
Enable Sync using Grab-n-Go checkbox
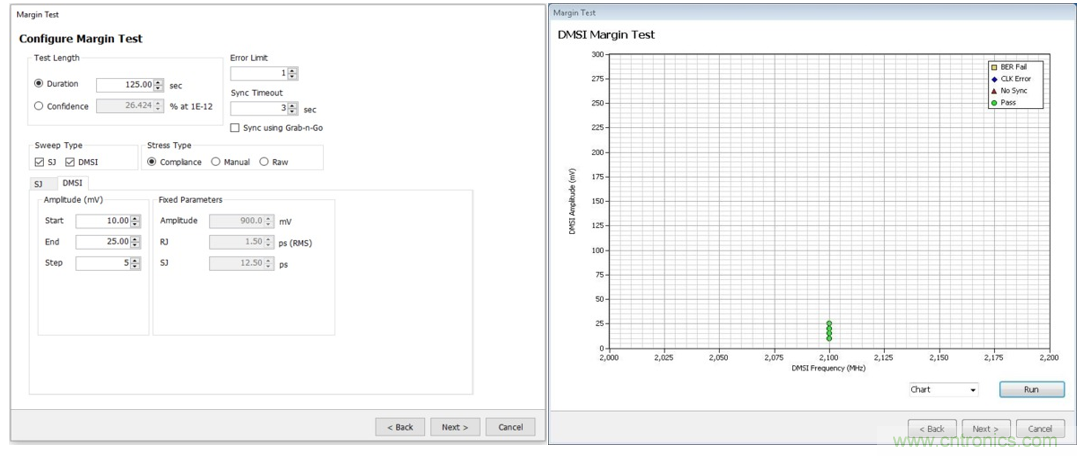click(235, 128)
